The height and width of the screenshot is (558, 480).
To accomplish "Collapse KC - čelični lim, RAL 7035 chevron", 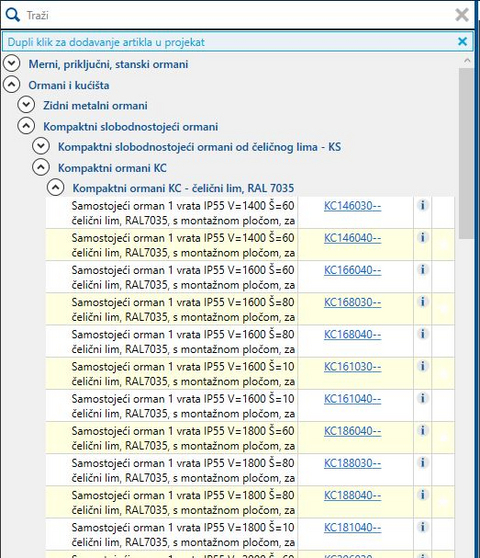I will click(x=56, y=188).
